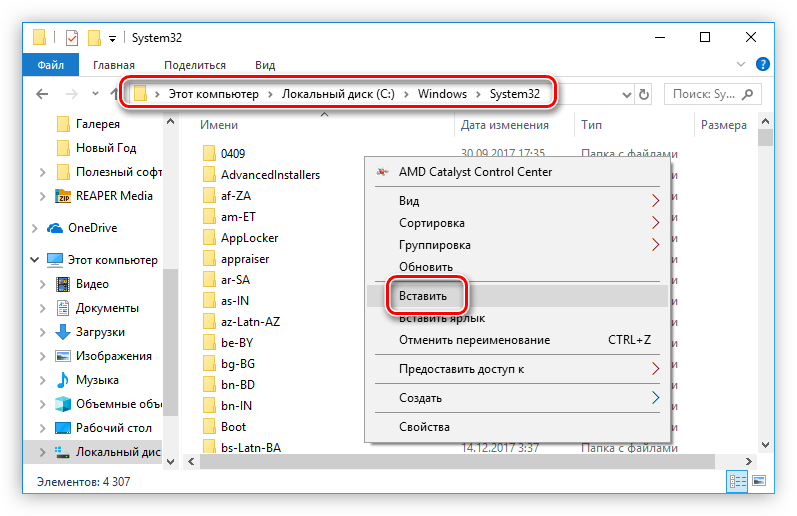The image size is (797, 516).
Task: Open the AppLocker folder in list
Action: 249,238
